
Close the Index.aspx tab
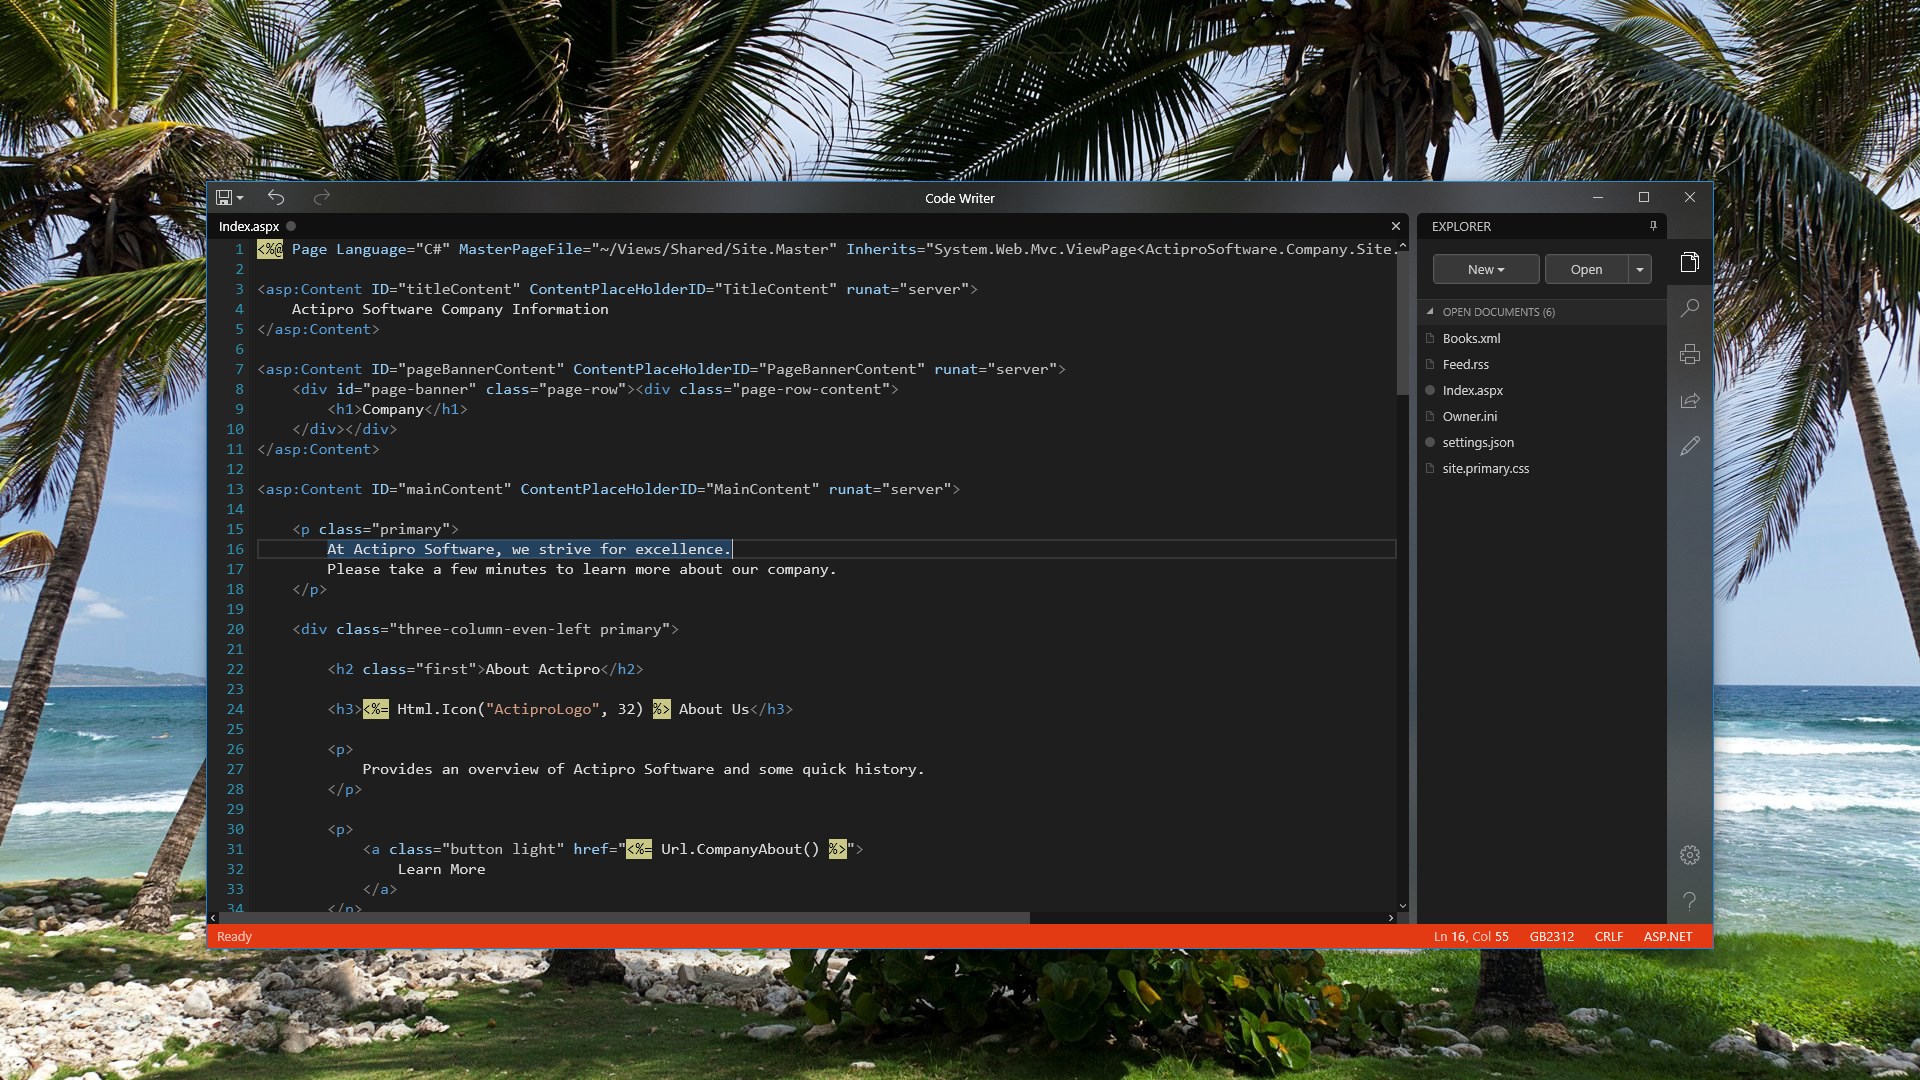(1395, 226)
